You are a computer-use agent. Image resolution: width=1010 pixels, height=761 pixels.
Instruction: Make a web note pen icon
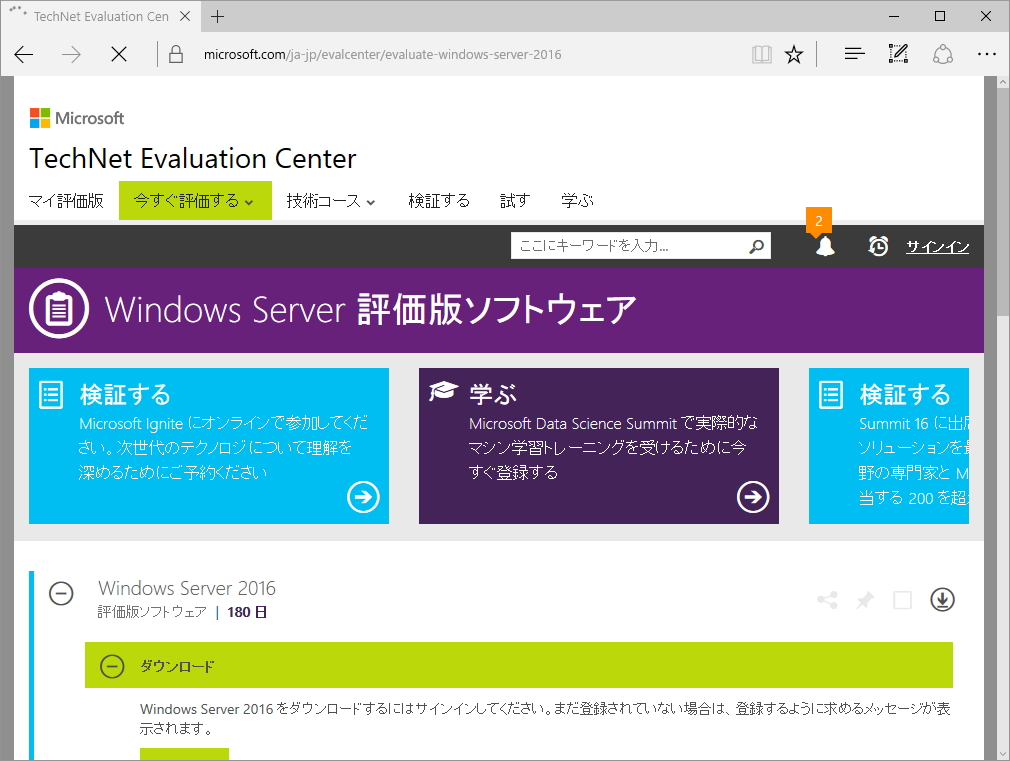[x=898, y=53]
